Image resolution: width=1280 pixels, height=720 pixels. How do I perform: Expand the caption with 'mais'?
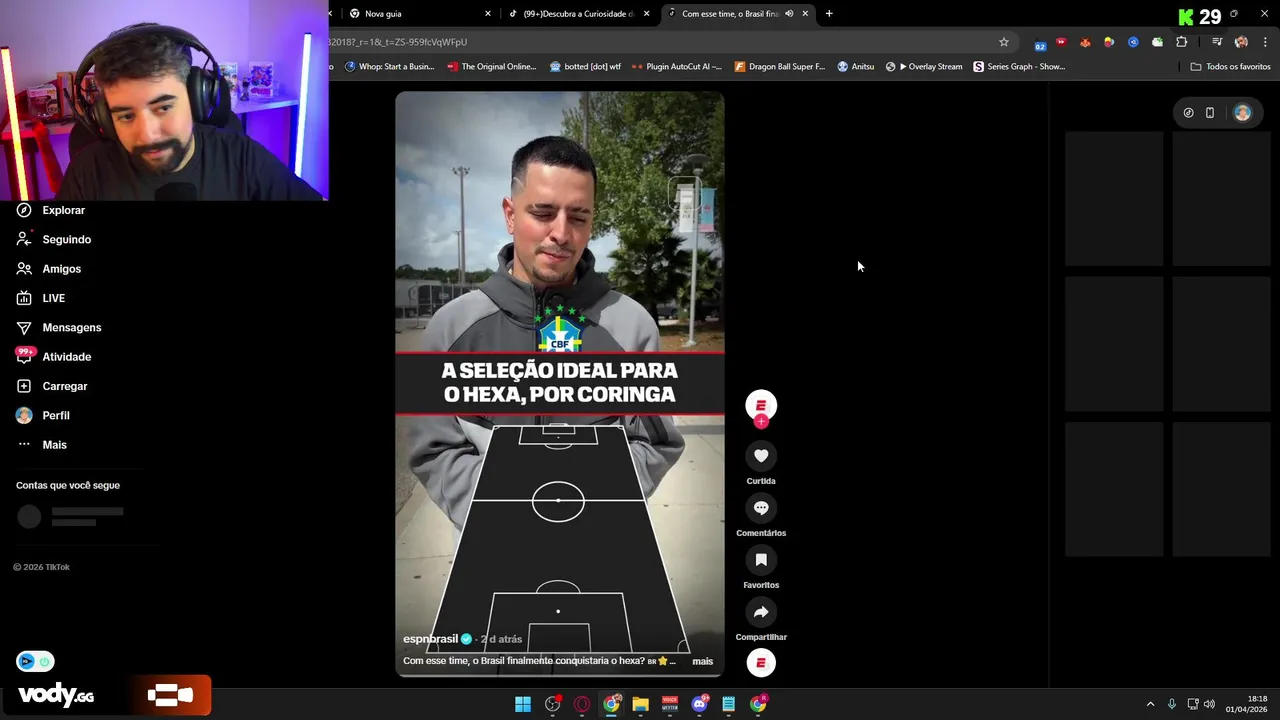[x=703, y=661]
